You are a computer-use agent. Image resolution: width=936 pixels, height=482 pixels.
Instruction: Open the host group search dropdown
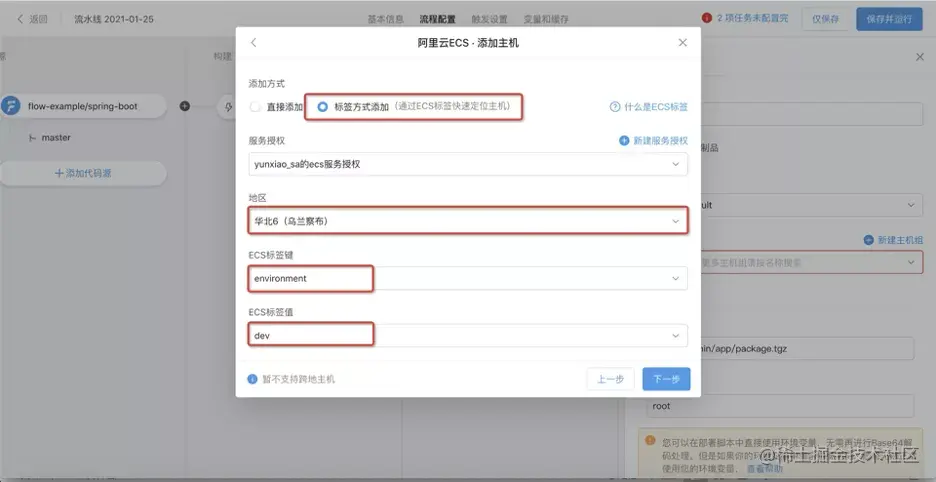(x=812, y=262)
